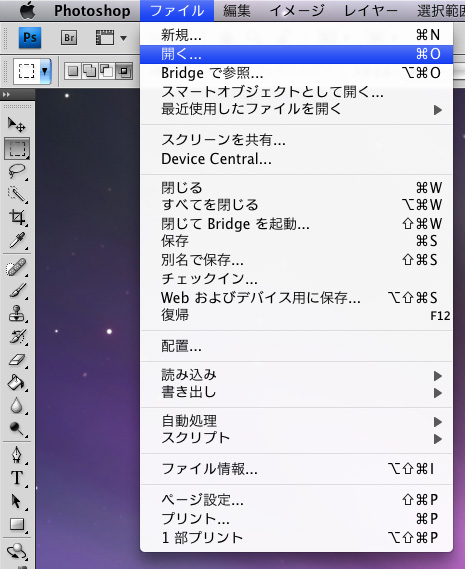Choose Subtract from selection mode

(x=106, y=71)
